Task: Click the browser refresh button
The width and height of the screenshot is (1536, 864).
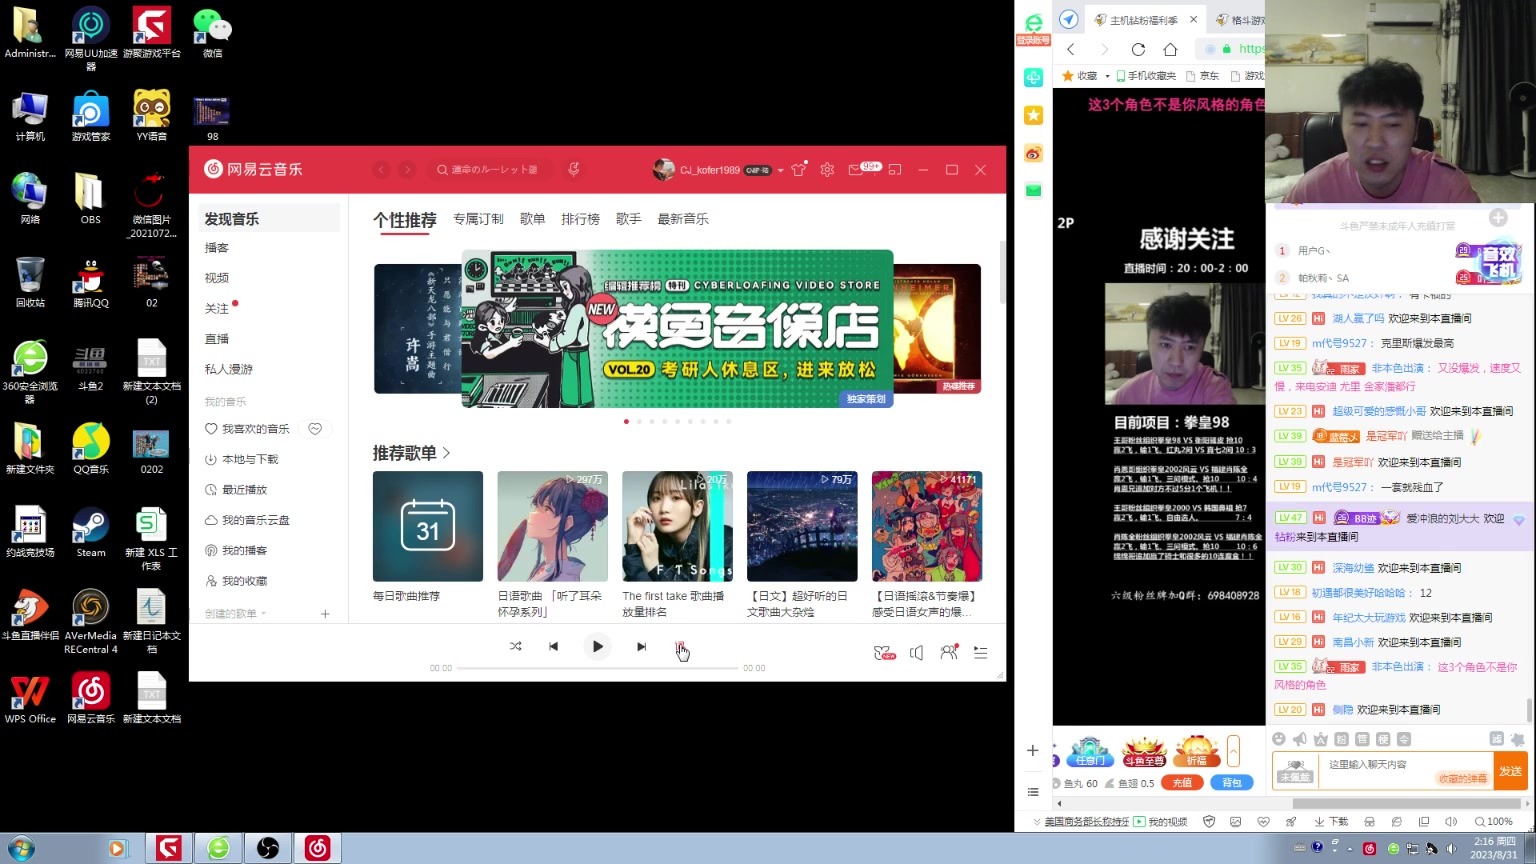Action: tap(1138, 49)
